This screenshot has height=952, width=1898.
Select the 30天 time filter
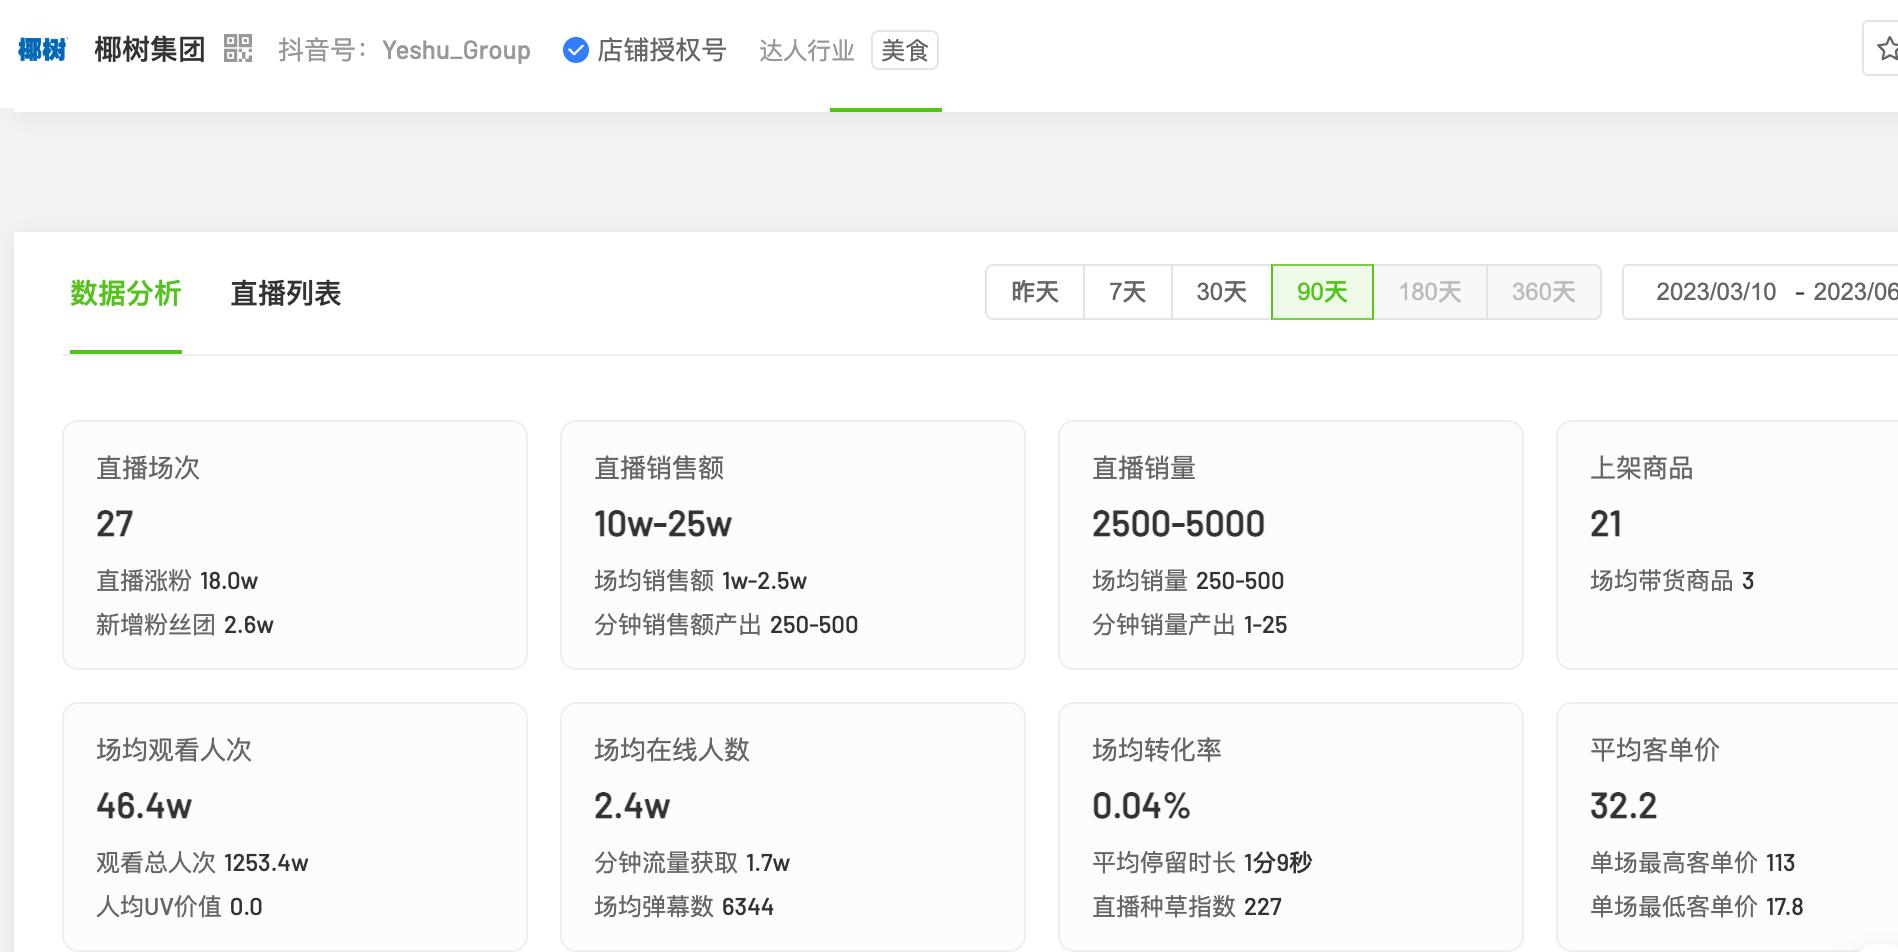(1220, 292)
